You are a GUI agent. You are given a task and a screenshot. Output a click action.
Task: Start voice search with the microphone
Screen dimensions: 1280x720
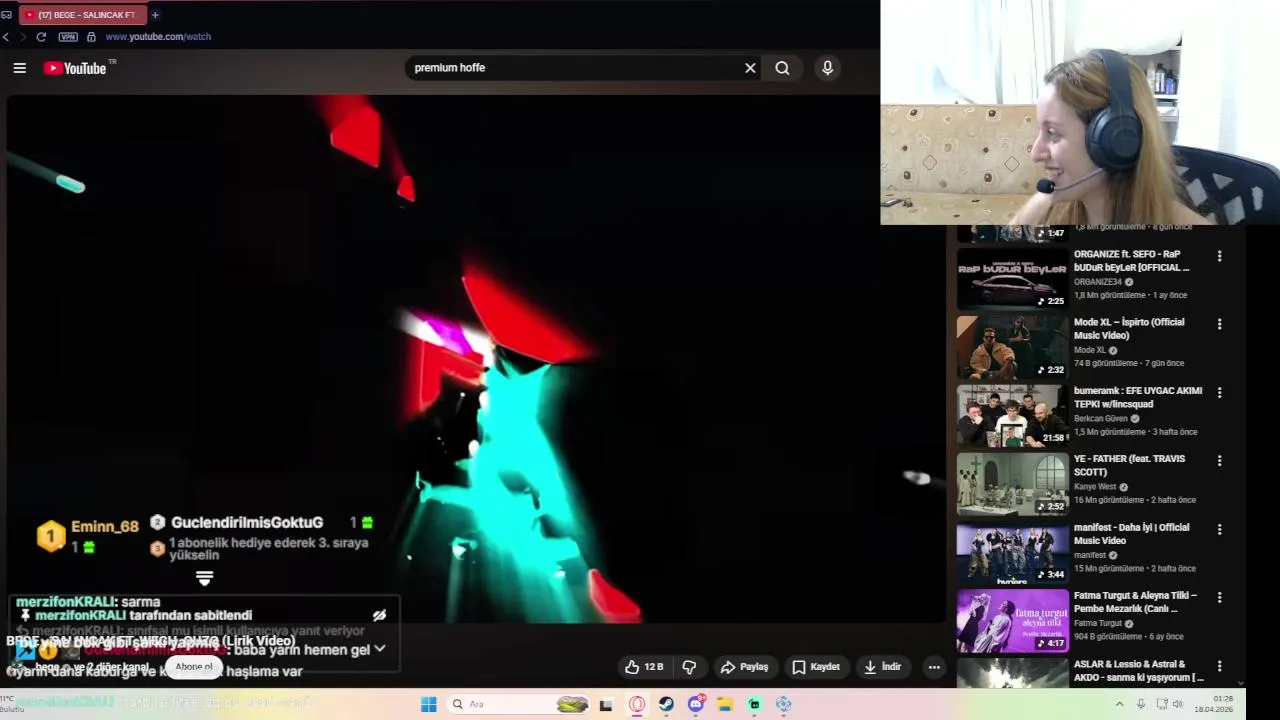click(827, 68)
